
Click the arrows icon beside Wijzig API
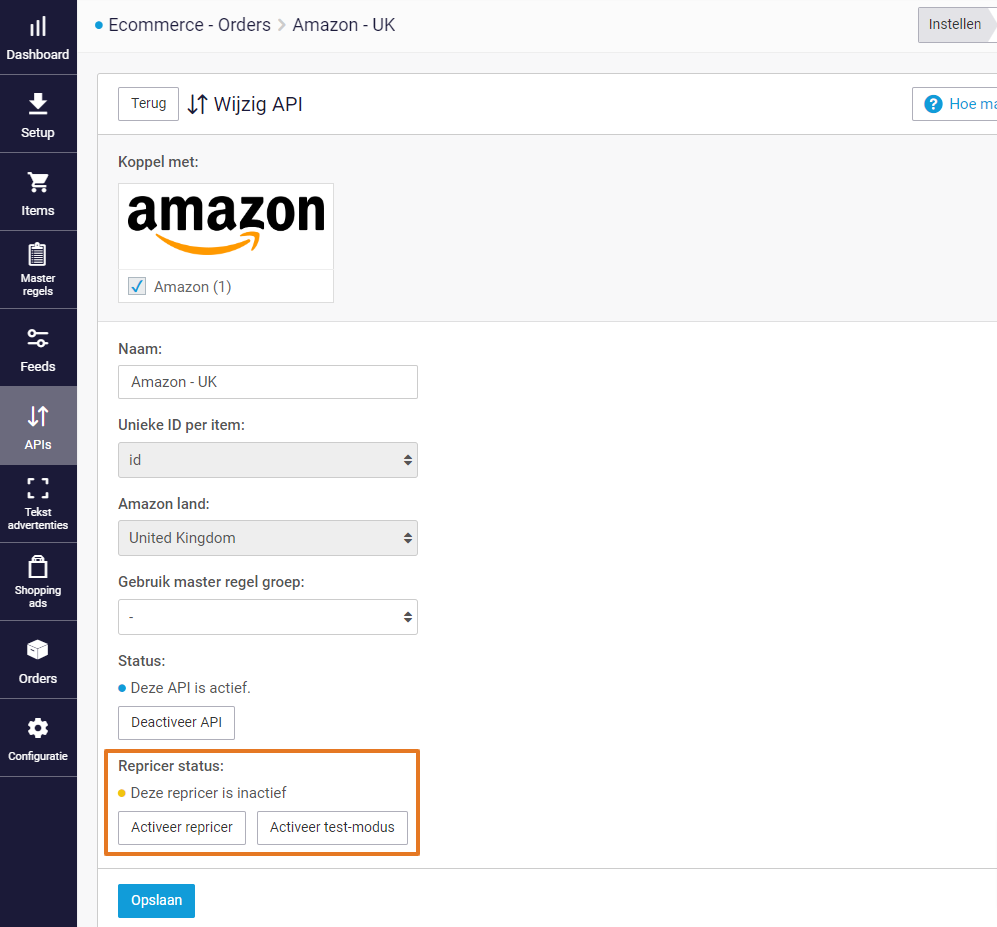click(197, 104)
